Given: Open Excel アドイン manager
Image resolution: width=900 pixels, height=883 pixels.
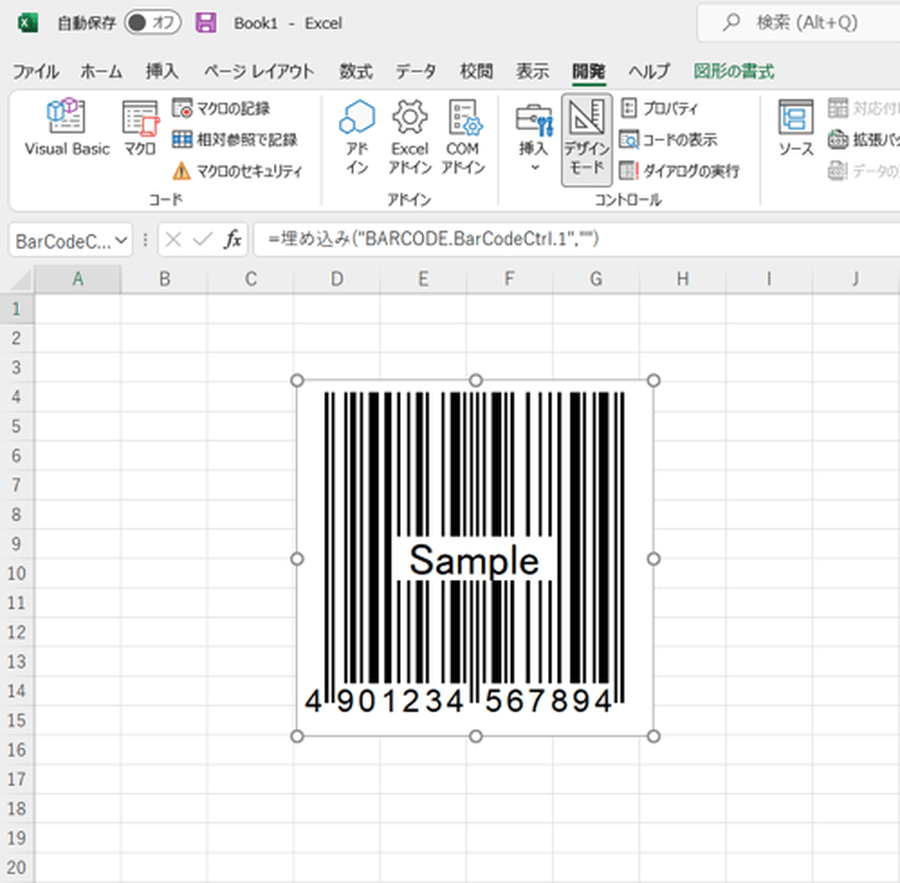Looking at the screenshot, I should point(409,137).
